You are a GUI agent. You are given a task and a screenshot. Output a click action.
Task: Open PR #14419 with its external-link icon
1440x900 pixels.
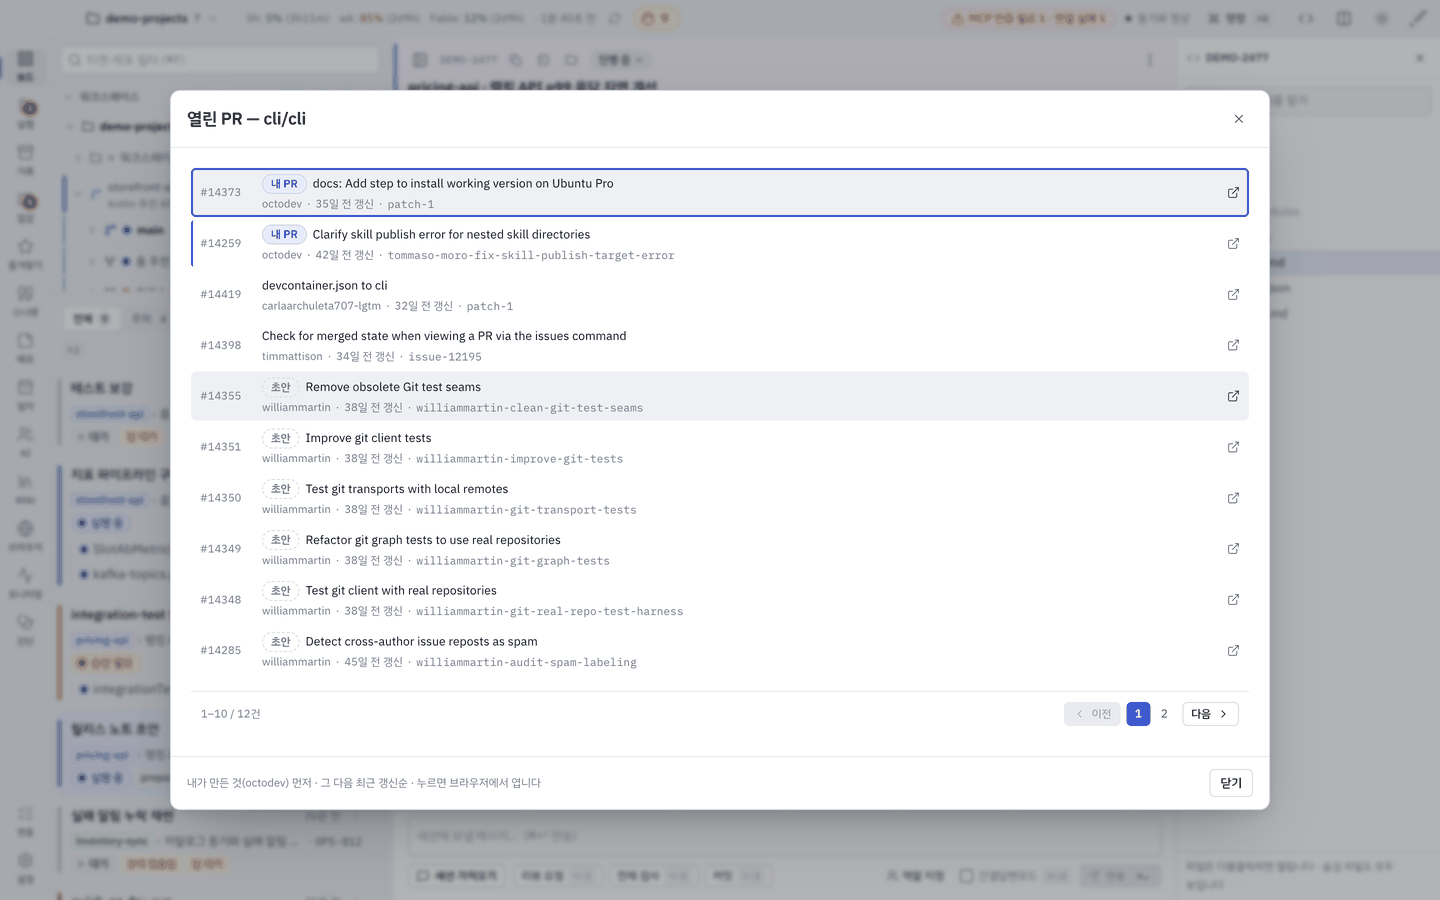(x=1233, y=295)
